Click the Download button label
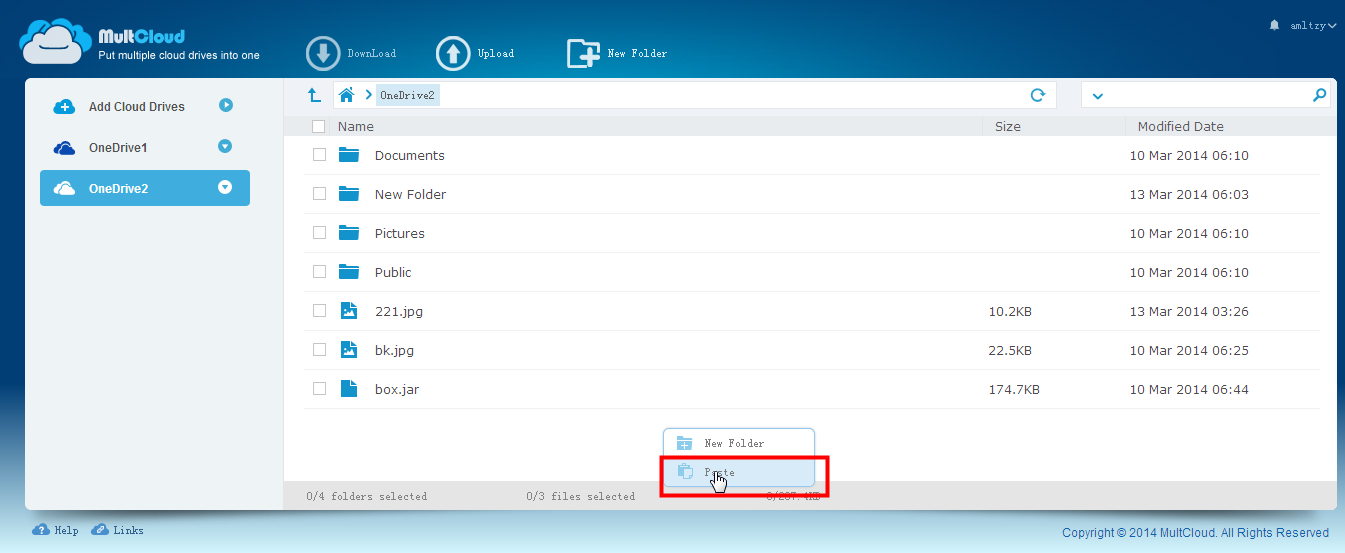 (x=372, y=54)
